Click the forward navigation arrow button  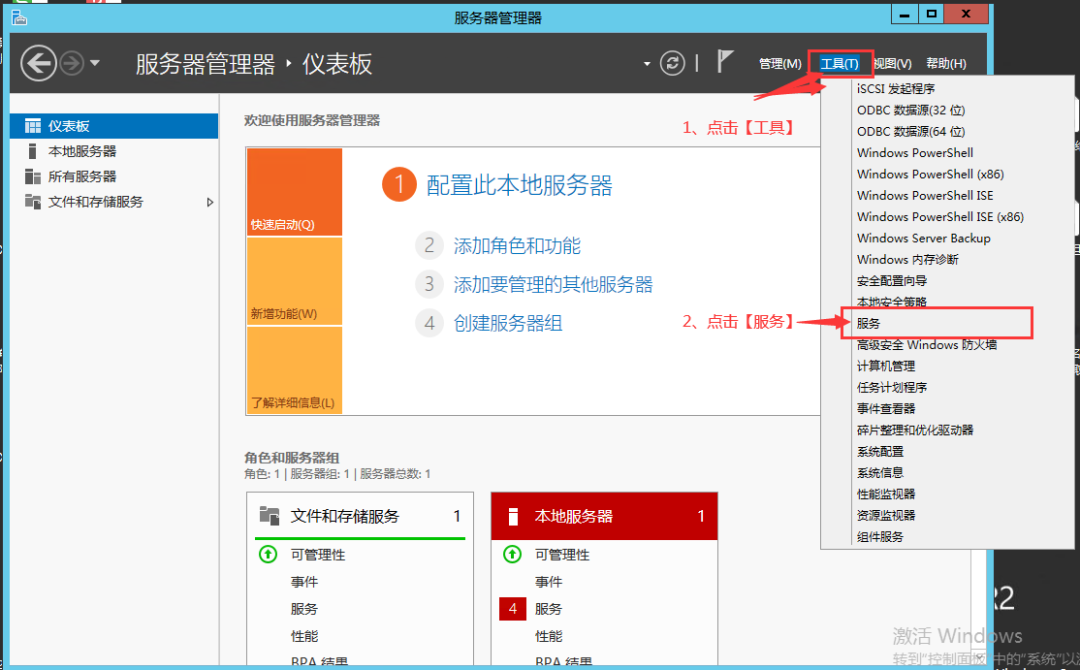pos(71,64)
